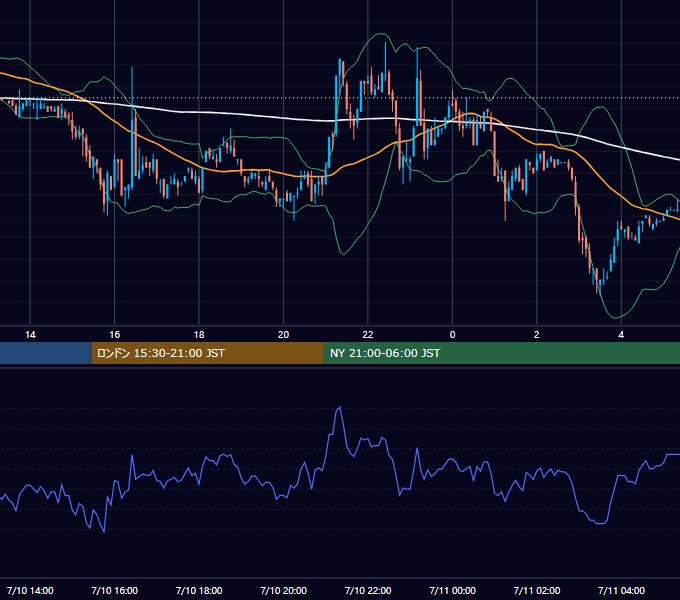680x600 pixels.
Task: Click the 7/10 16:00 time label
Action: (x=114, y=590)
